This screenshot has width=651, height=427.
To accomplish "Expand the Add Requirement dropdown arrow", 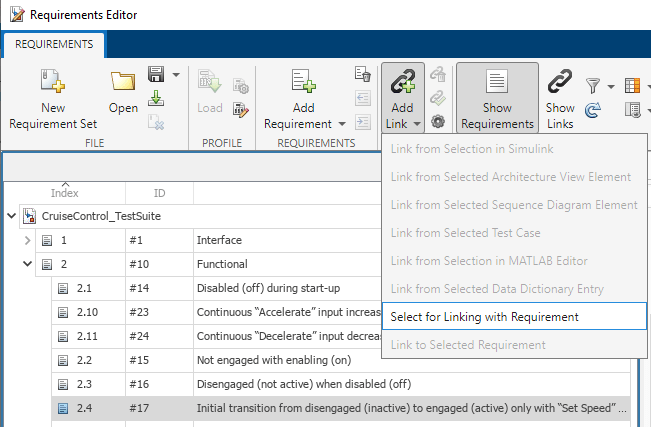I will tap(343, 124).
